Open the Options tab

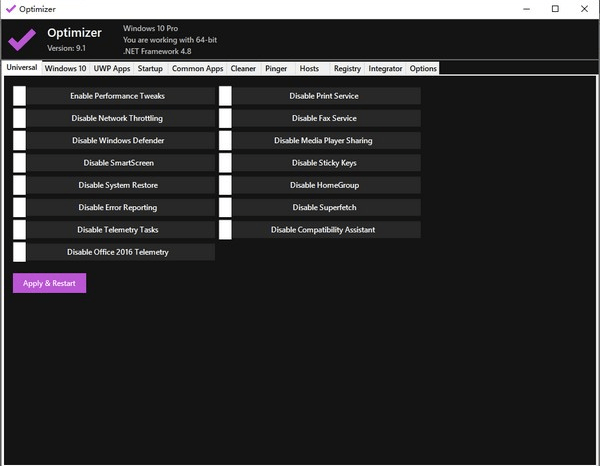(x=423, y=68)
